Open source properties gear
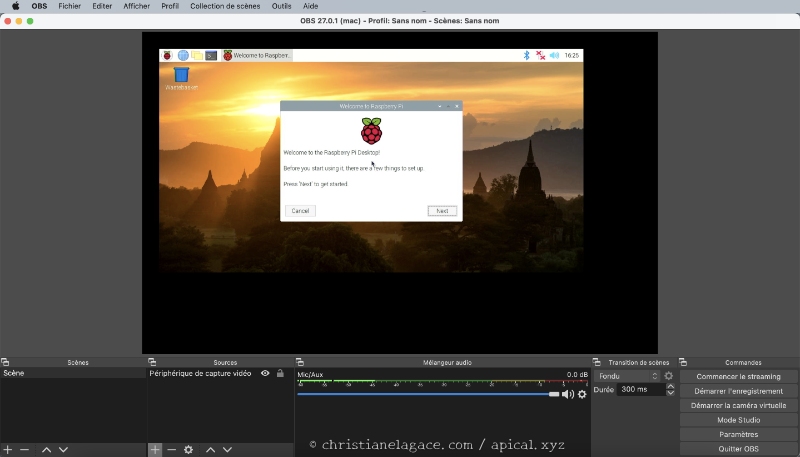This screenshot has width=800, height=457. point(188,449)
